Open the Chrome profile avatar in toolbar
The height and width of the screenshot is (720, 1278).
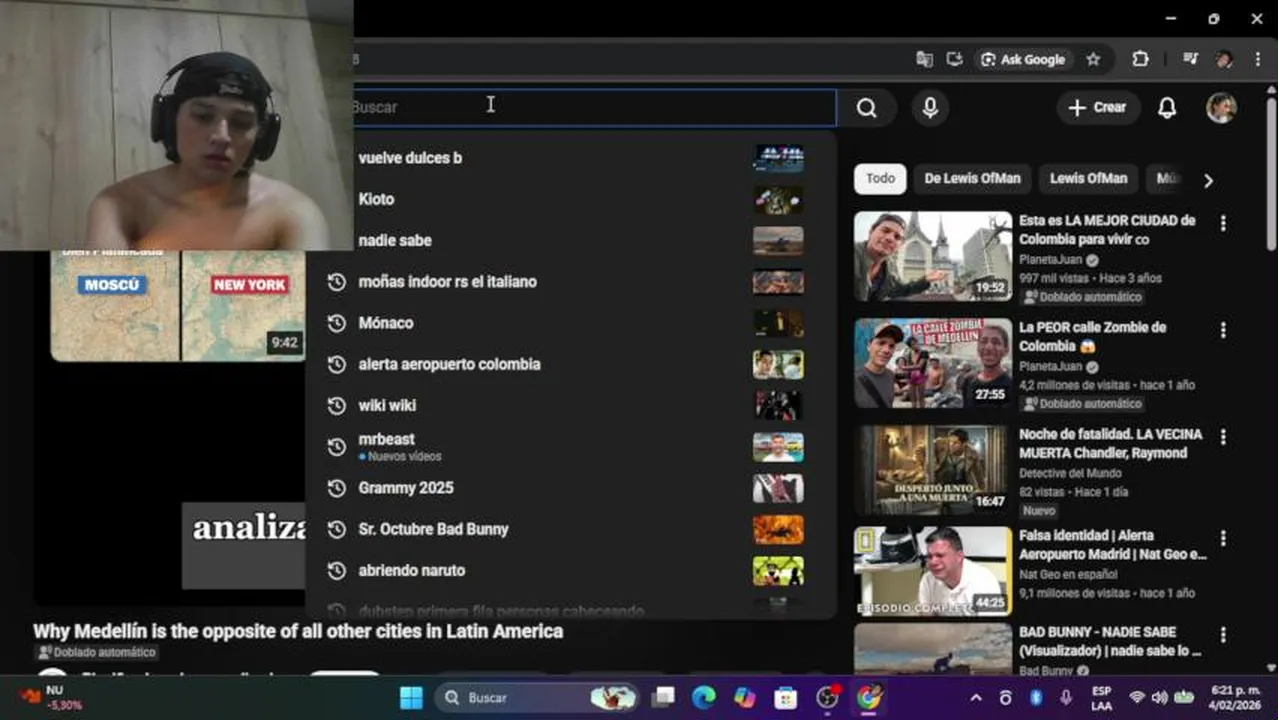(1224, 59)
